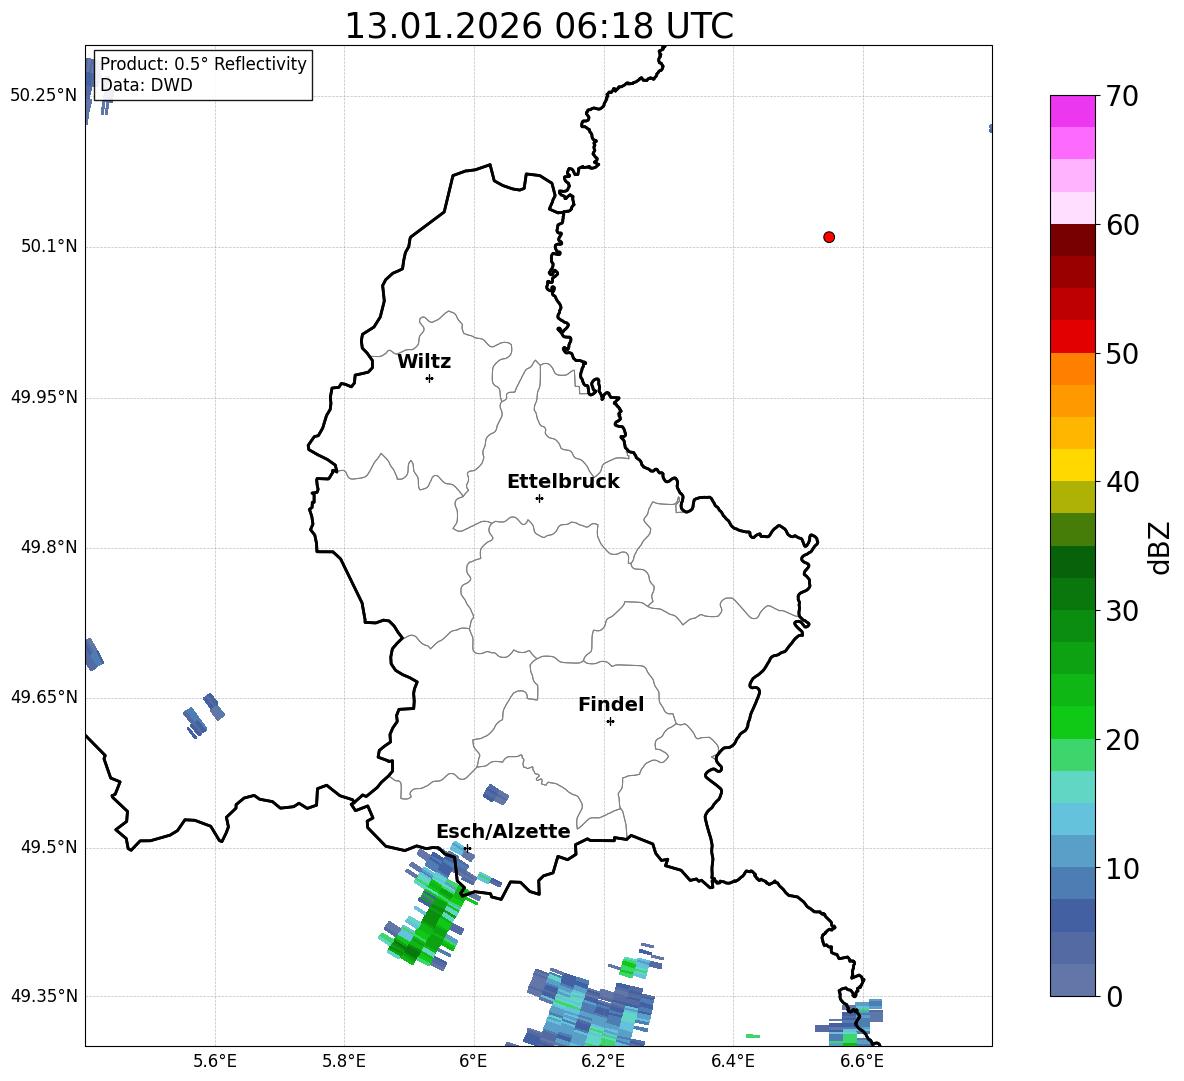Click the 6.6°E longitude label
The width and height of the screenshot is (1184, 1081).
862,1061
